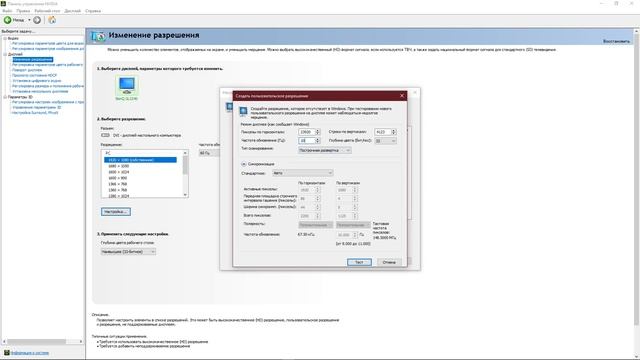
Task: Open Регулировка параметров цвета для видео
Action: [x=48, y=43]
